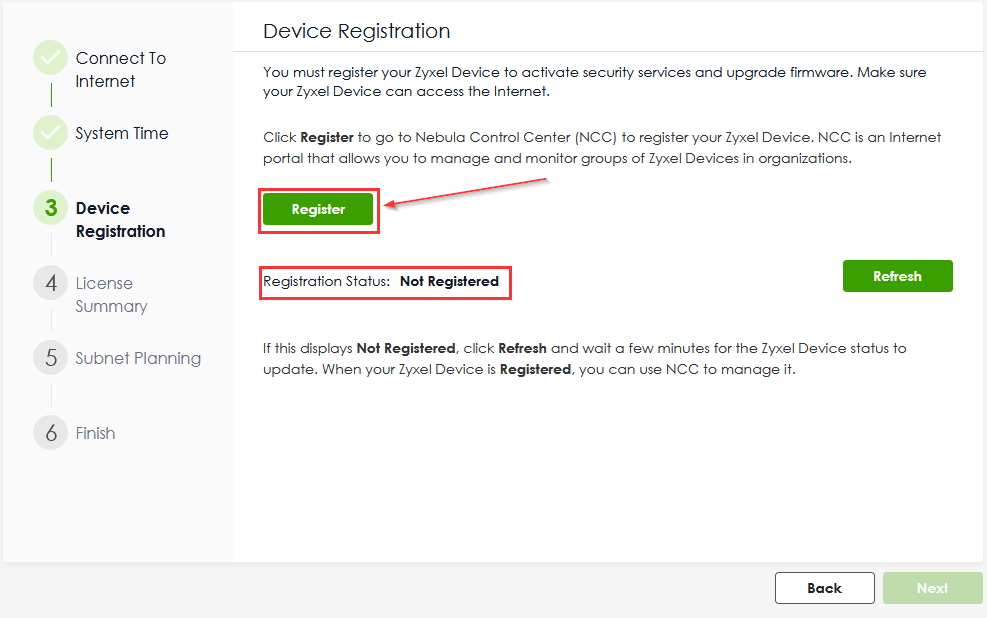987x618 pixels.
Task: Click the System Time completed checkmark icon
Action: (x=50, y=133)
